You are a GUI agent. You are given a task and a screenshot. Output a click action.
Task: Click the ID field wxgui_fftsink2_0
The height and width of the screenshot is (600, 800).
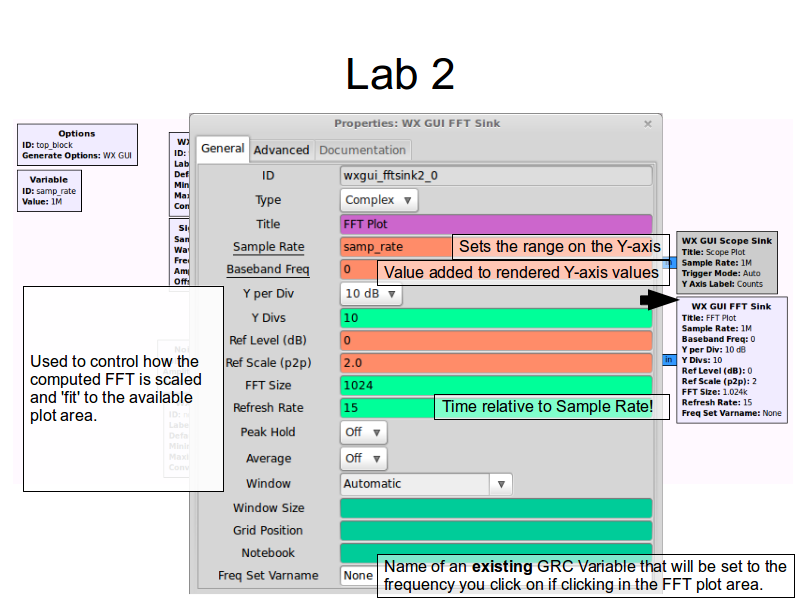pyautogui.click(x=496, y=175)
